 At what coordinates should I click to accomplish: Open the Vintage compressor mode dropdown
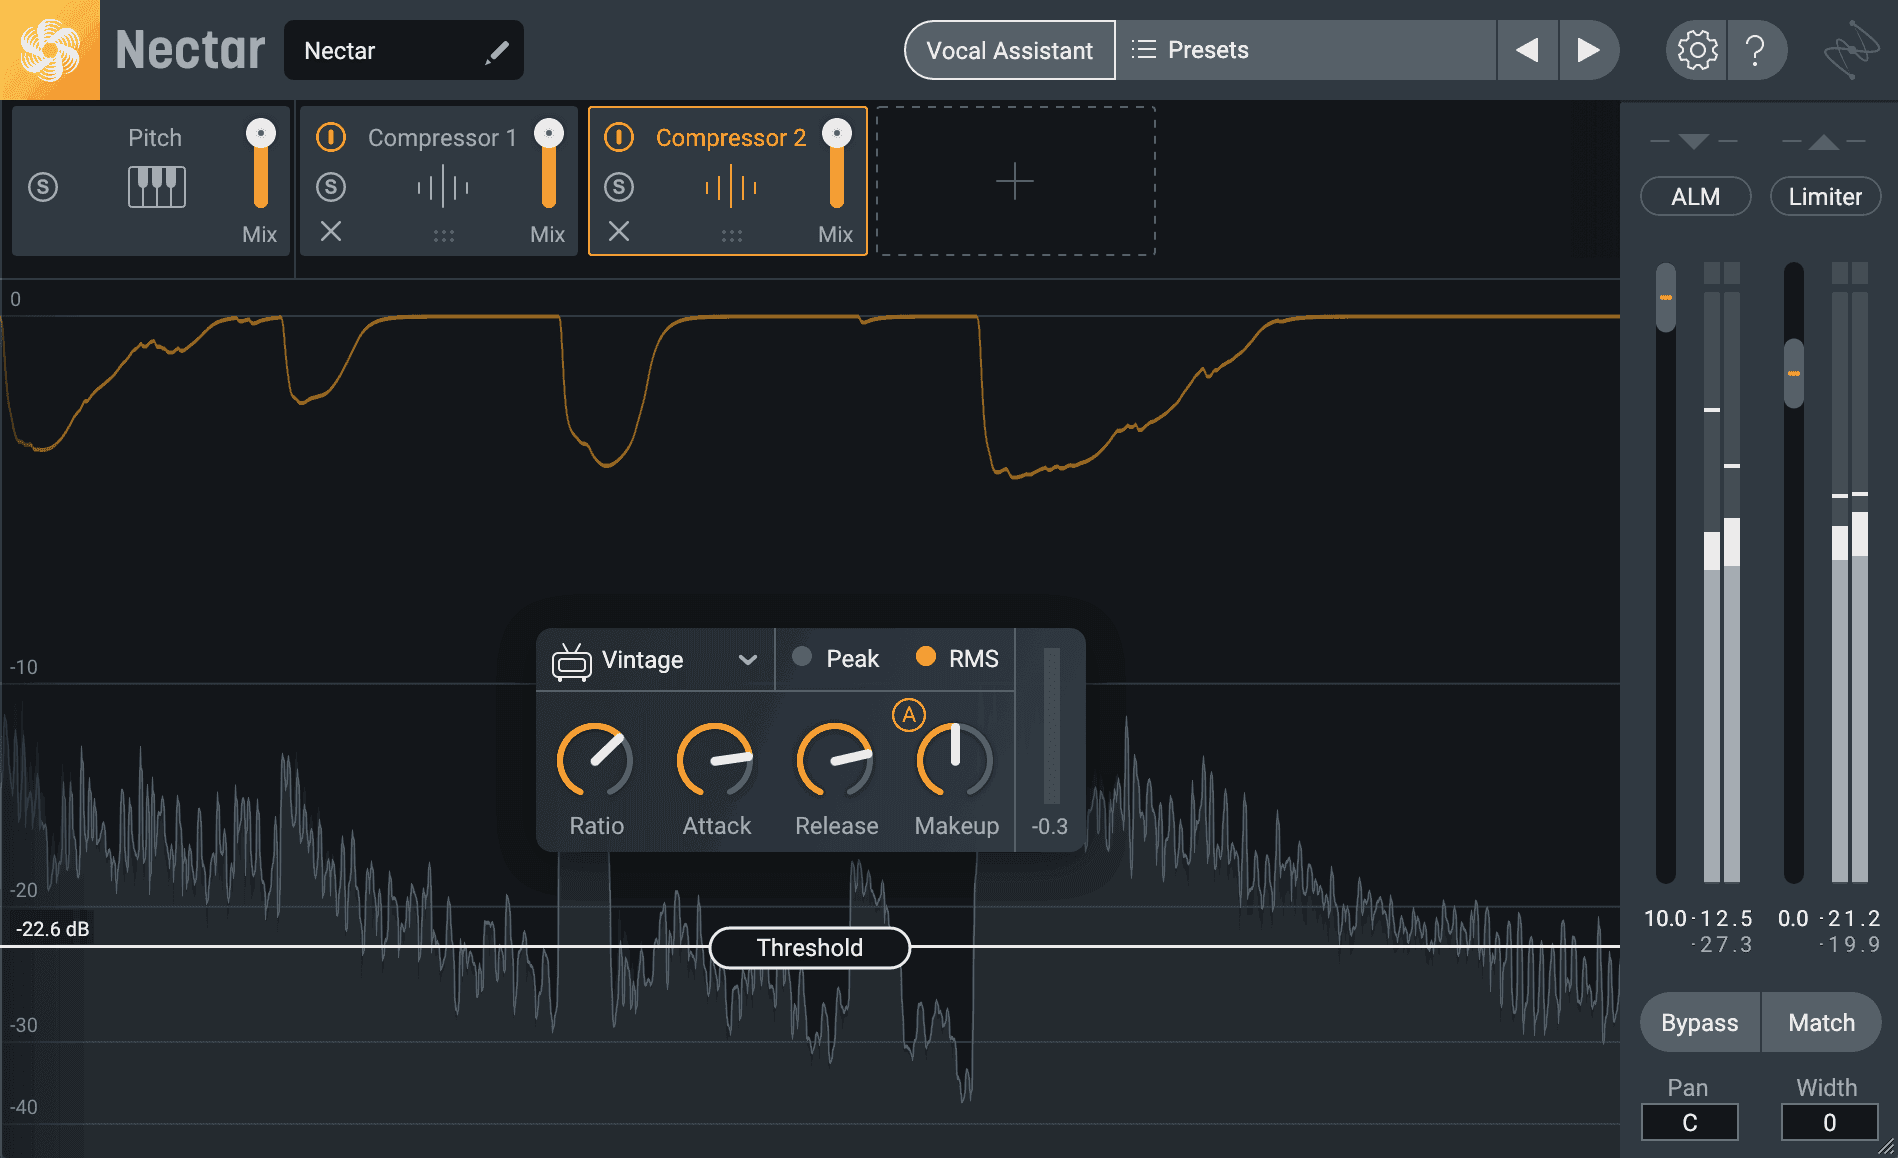655,660
